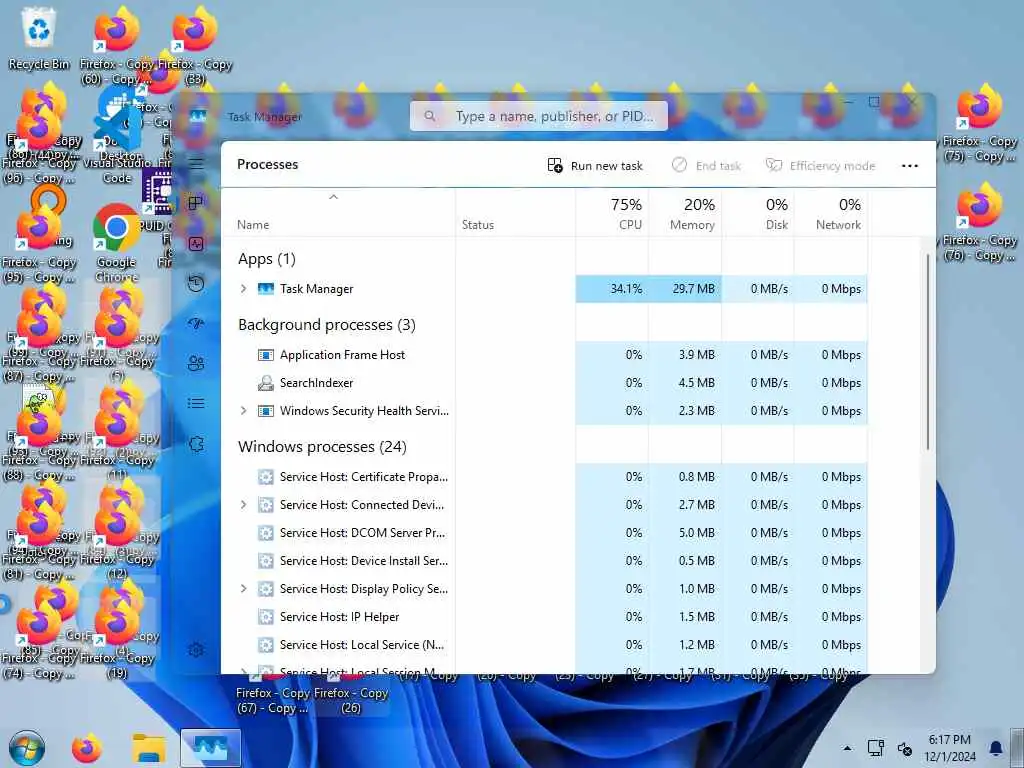This screenshot has width=1024, height=768.
Task: Select Firefox - Copy (76) desktop shortcut
Action: (x=979, y=224)
